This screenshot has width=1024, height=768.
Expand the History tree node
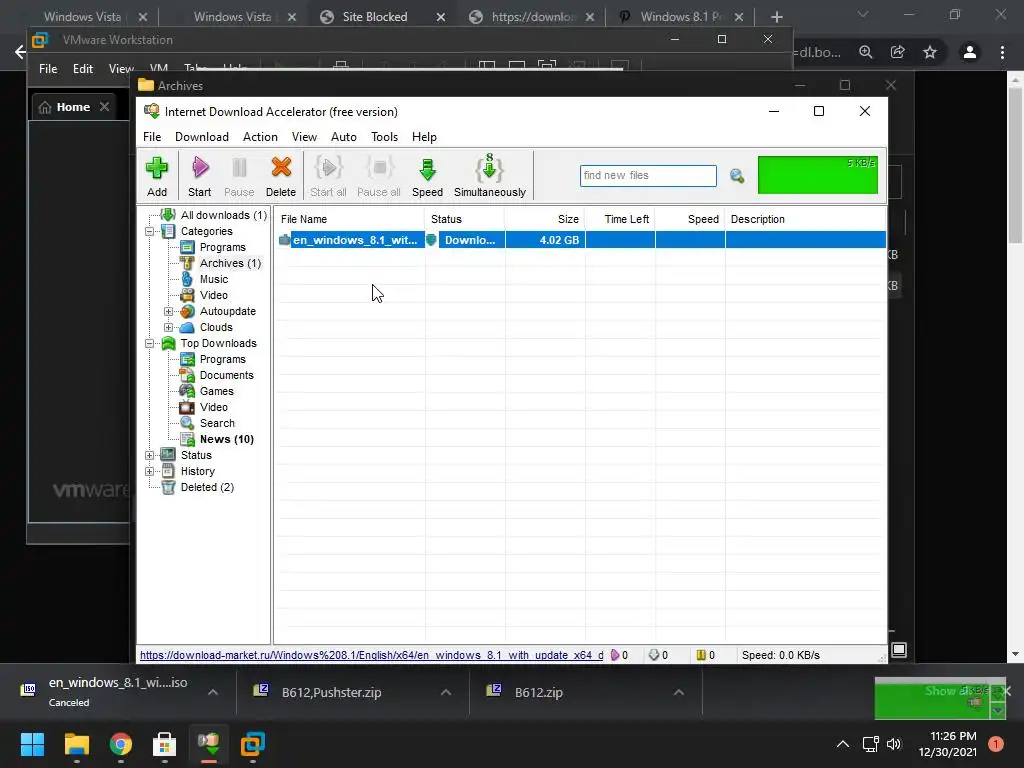click(x=150, y=471)
